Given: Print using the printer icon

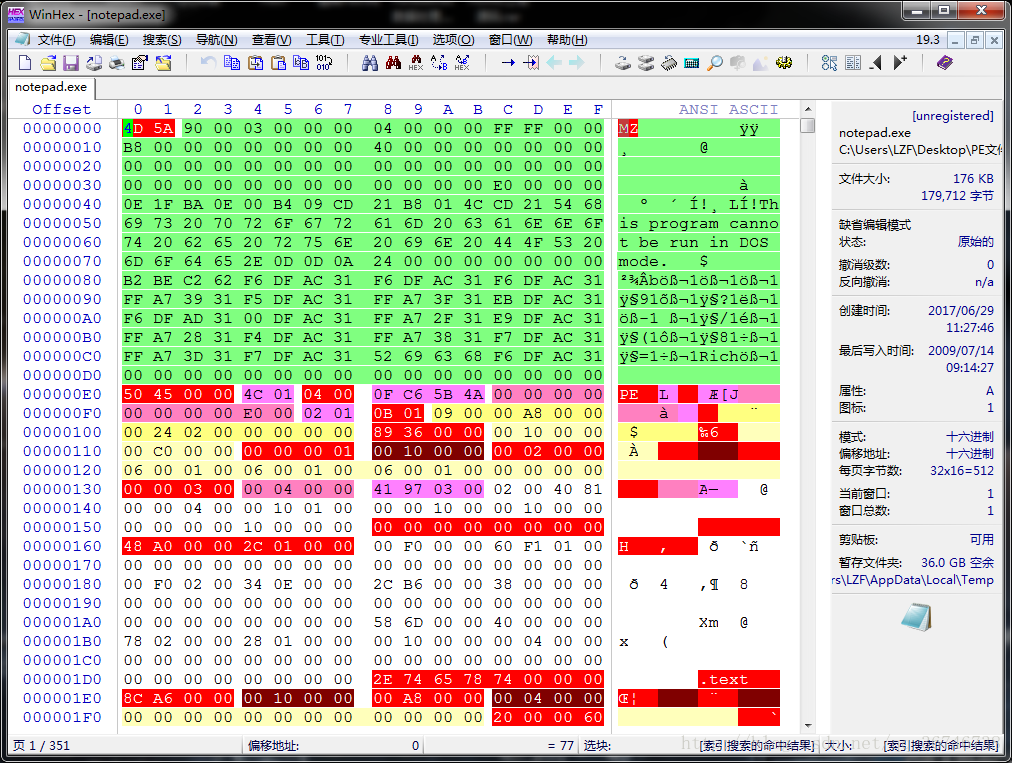Looking at the screenshot, I should coord(117,63).
